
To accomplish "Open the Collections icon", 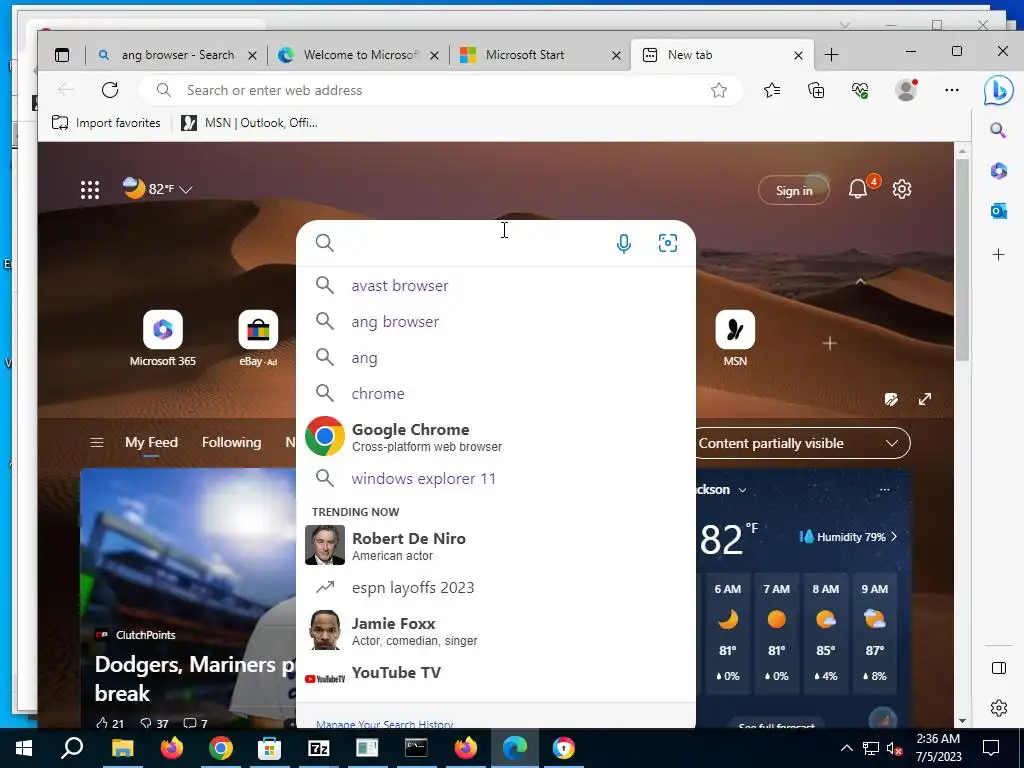I will (x=816, y=90).
